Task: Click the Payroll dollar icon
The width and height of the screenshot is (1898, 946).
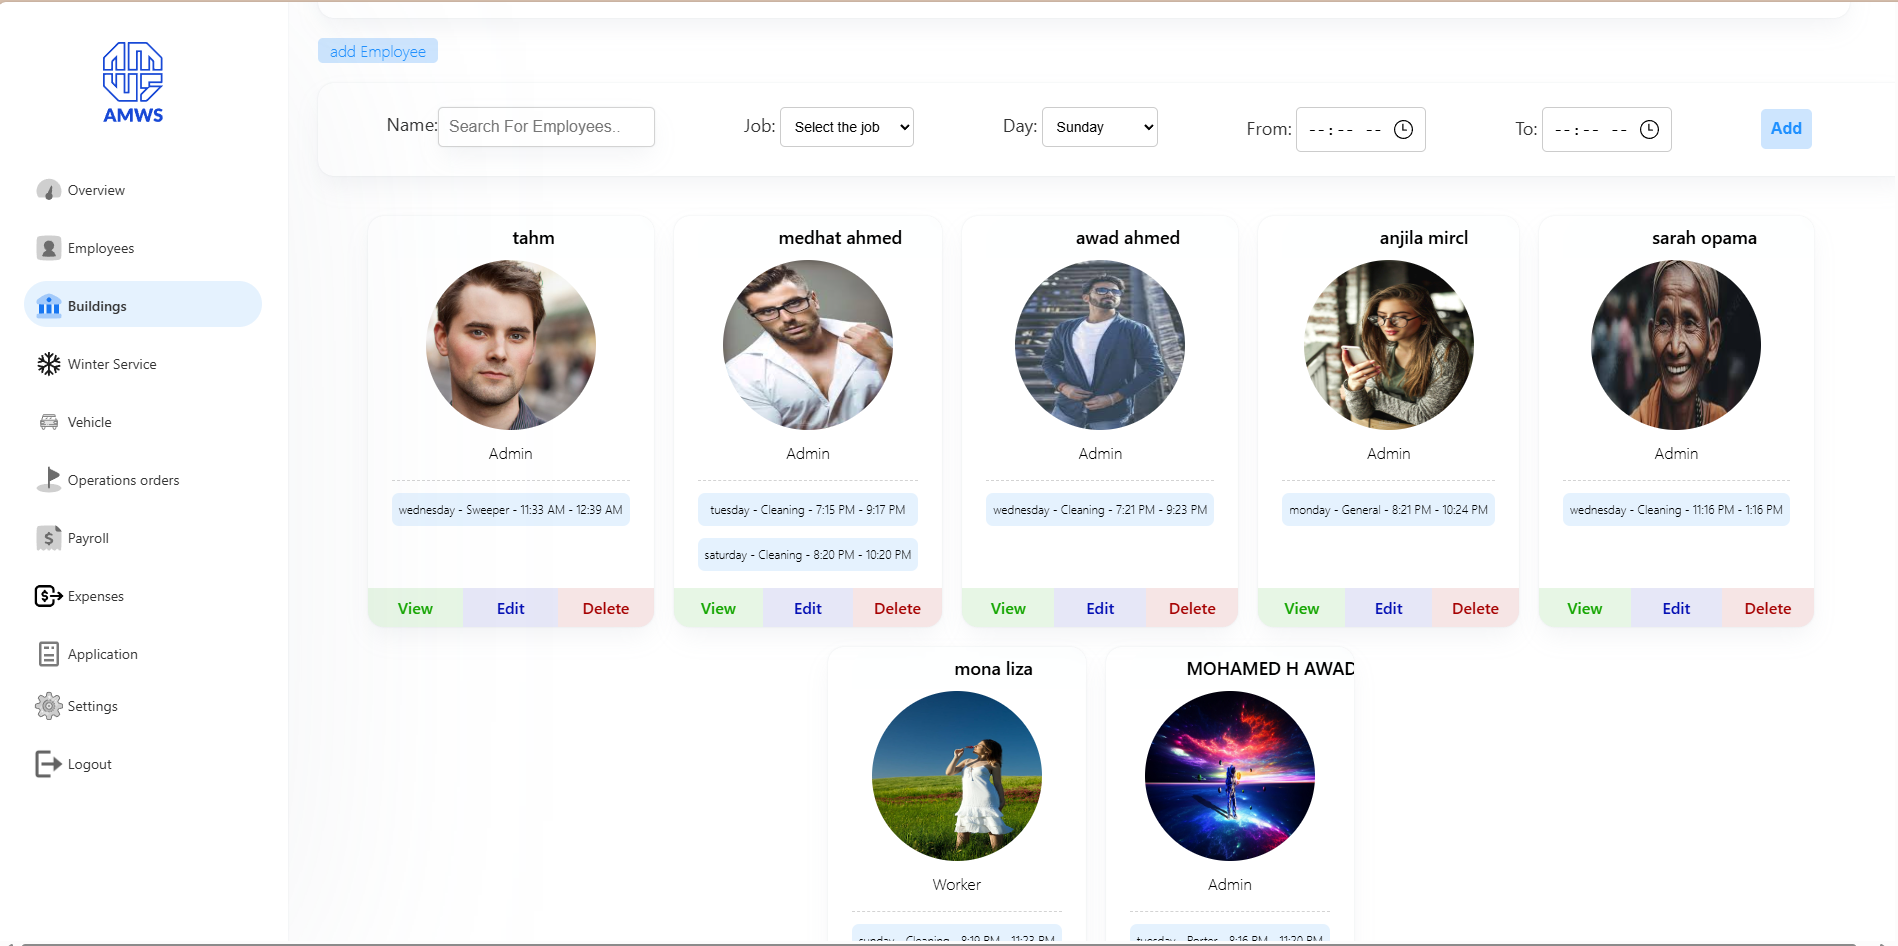Action: pos(48,538)
